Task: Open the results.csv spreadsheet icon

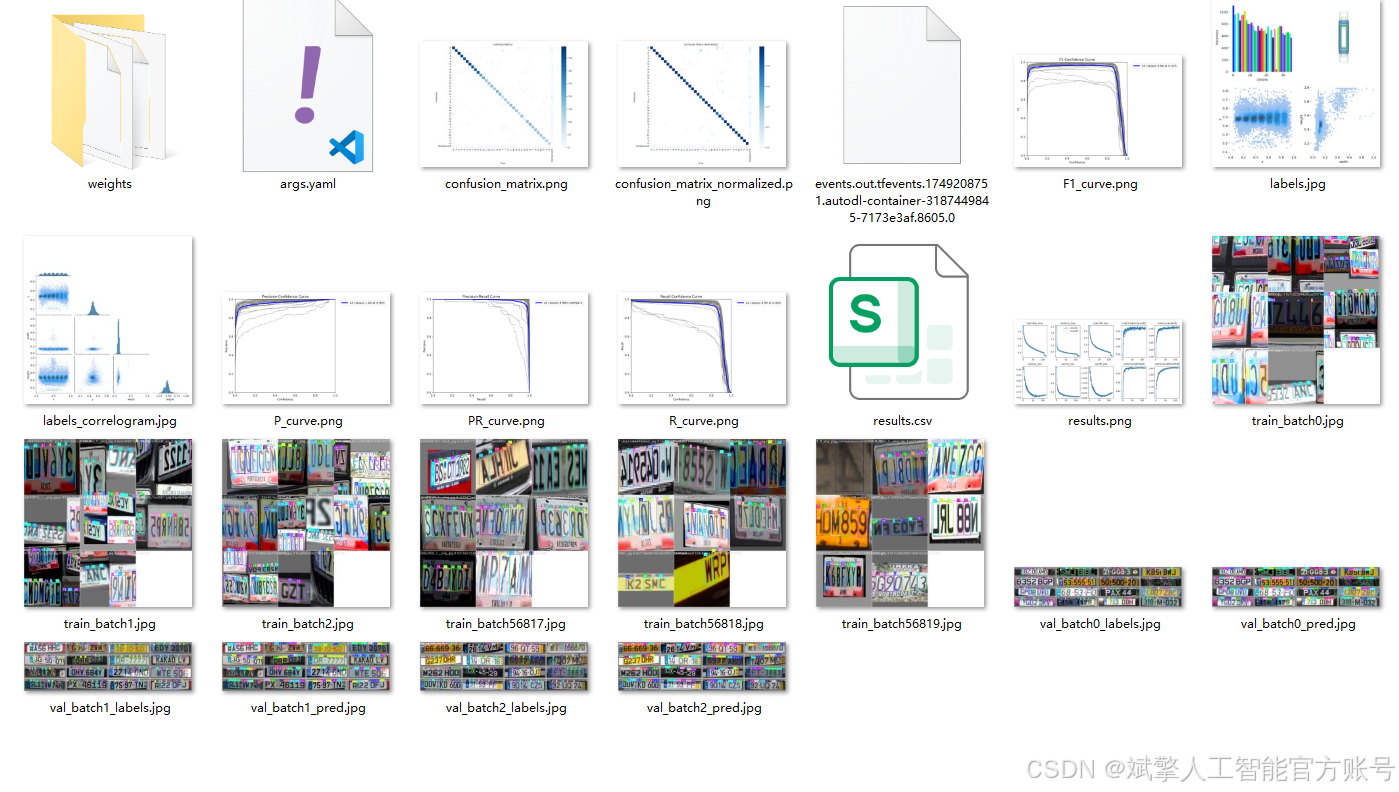Action: pyautogui.click(x=899, y=322)
